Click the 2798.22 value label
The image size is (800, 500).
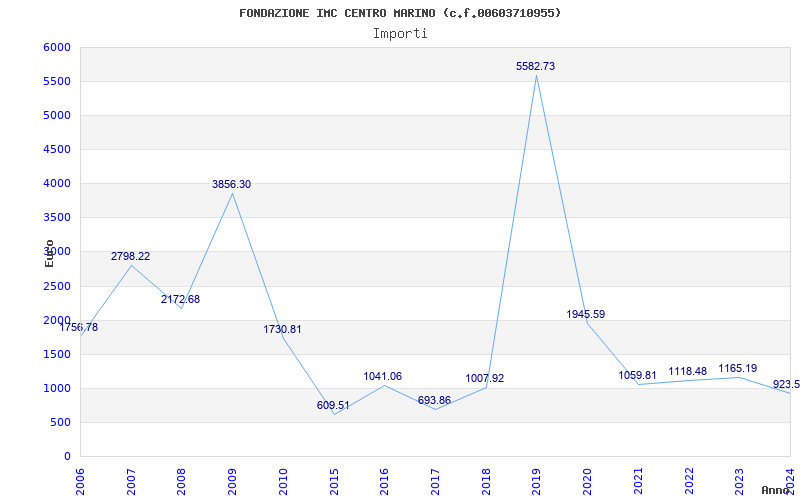click(x=131, y=256)
